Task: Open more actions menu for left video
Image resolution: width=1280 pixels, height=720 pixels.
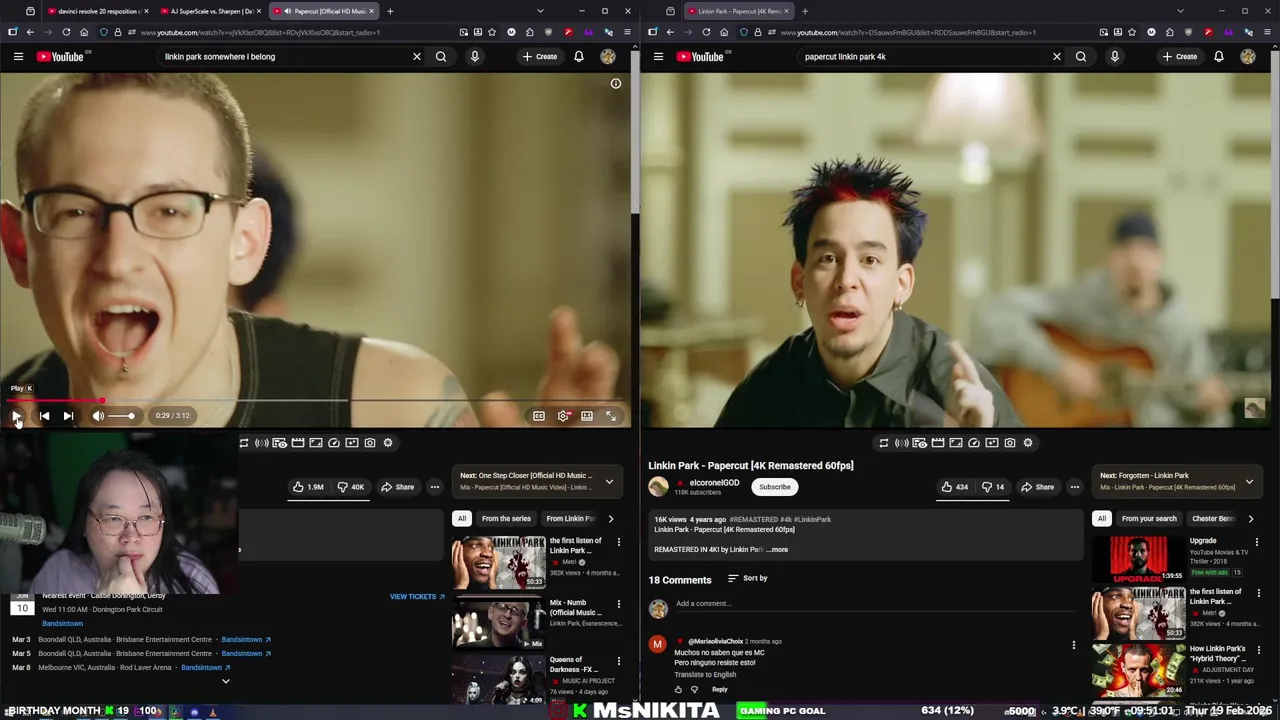Action: (x=435, y=487)
